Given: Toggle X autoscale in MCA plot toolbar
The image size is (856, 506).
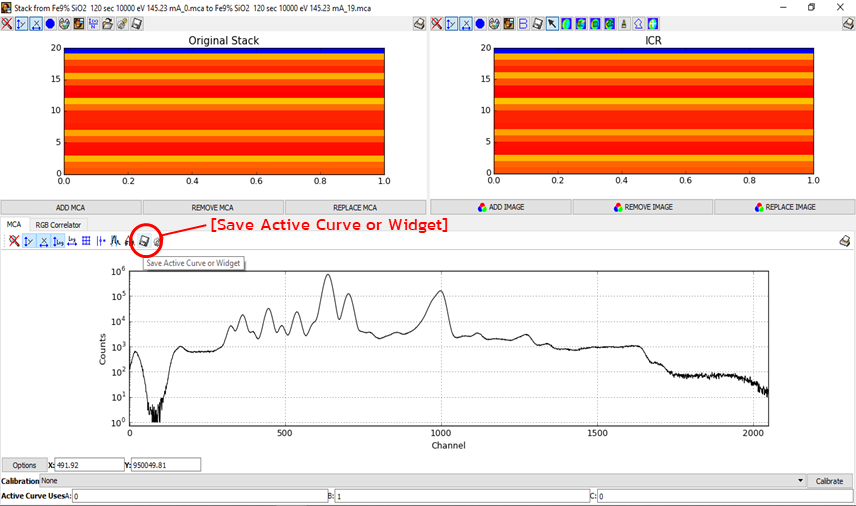Looking at the screenshot, I should 44,241.
